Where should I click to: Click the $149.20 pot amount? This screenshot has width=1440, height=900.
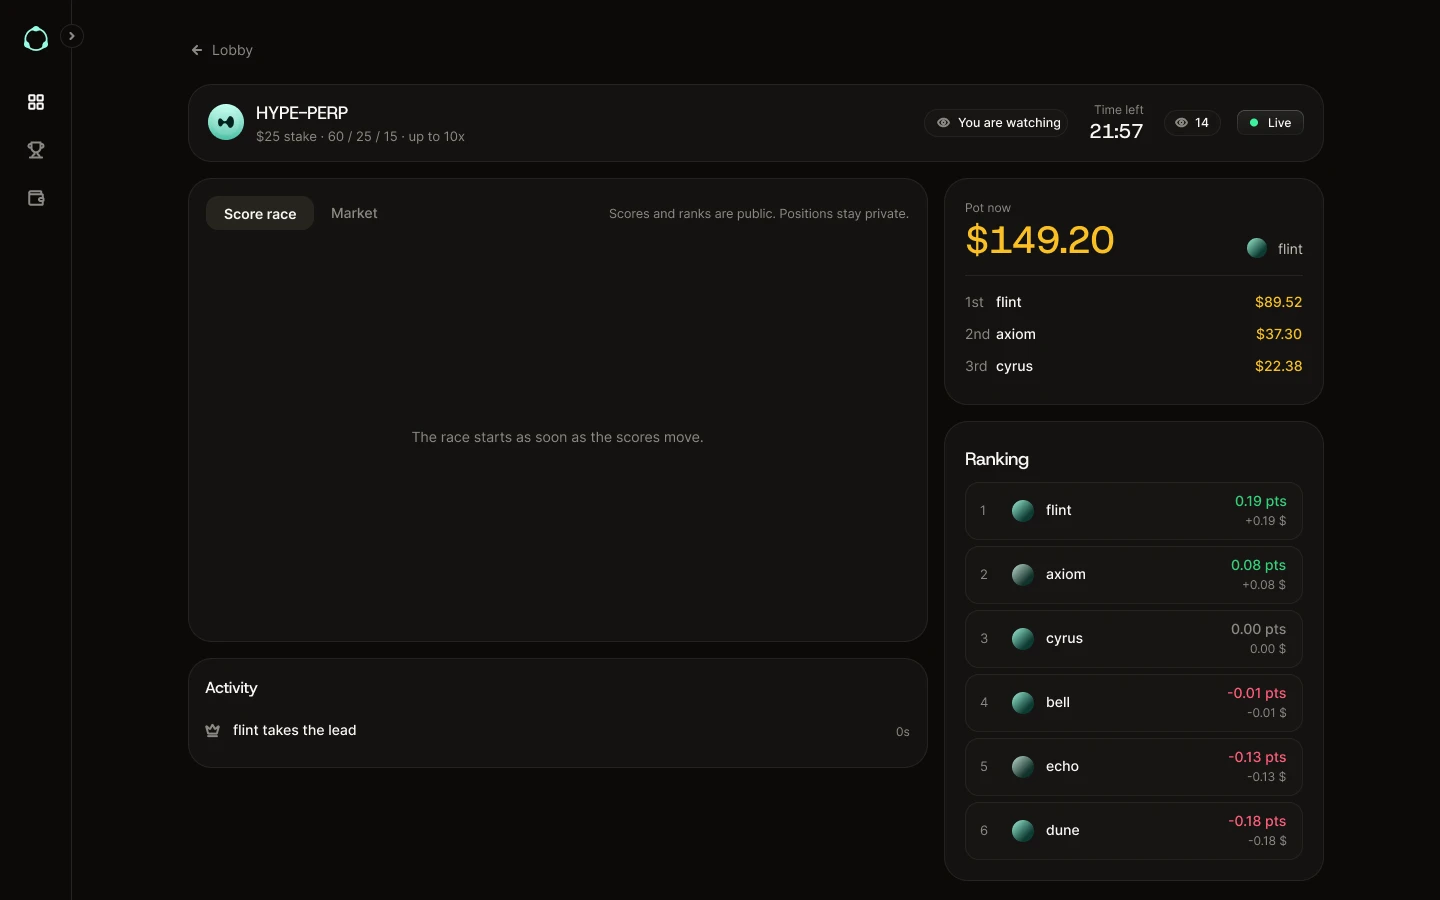(x=1039, y=240)
